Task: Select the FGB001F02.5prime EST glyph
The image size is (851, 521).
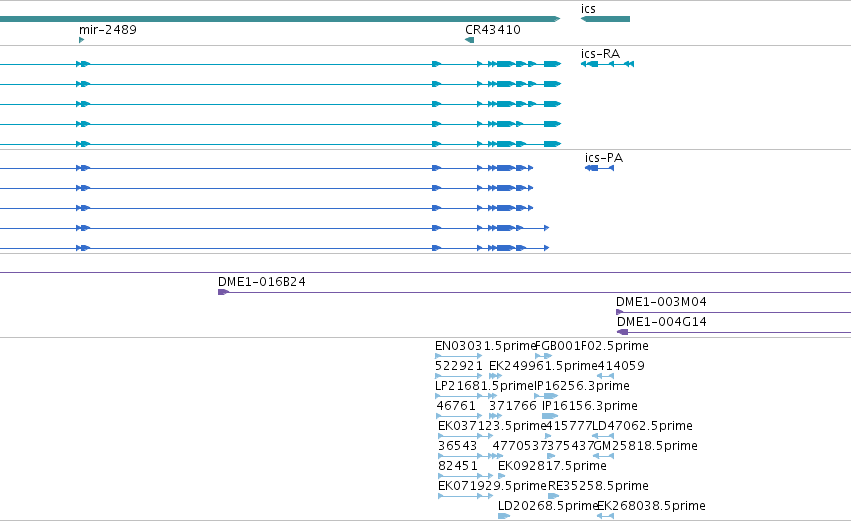Action: coord(543,356)
